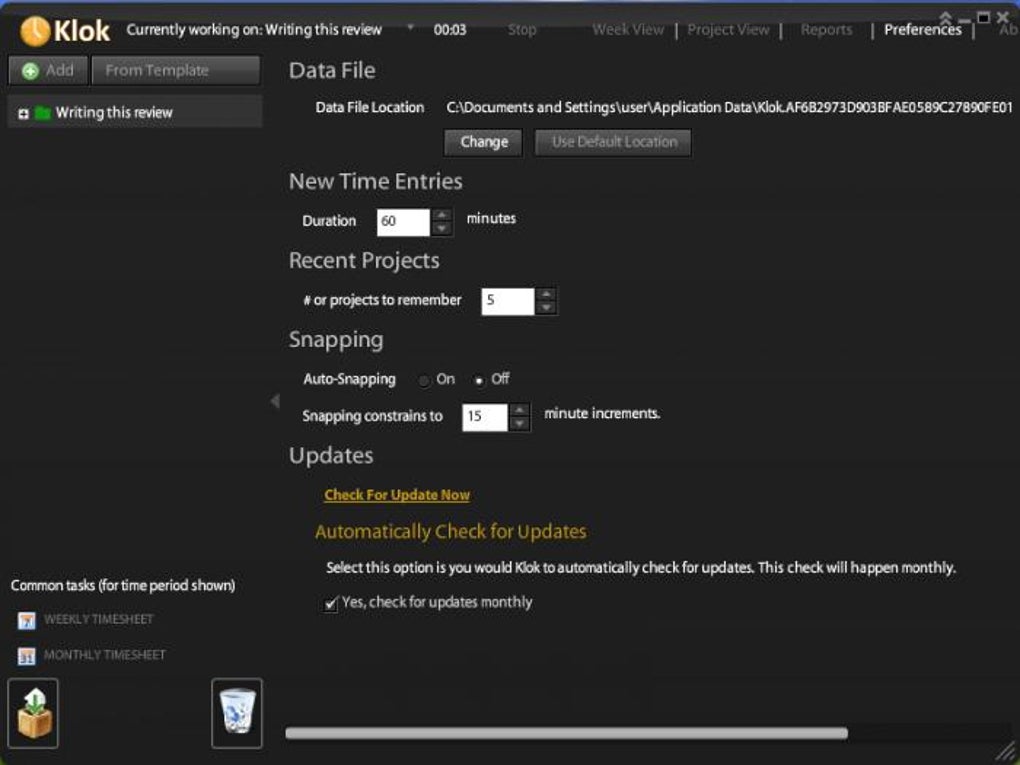Open the monthly timesheet calendar icon

point(27,656)
